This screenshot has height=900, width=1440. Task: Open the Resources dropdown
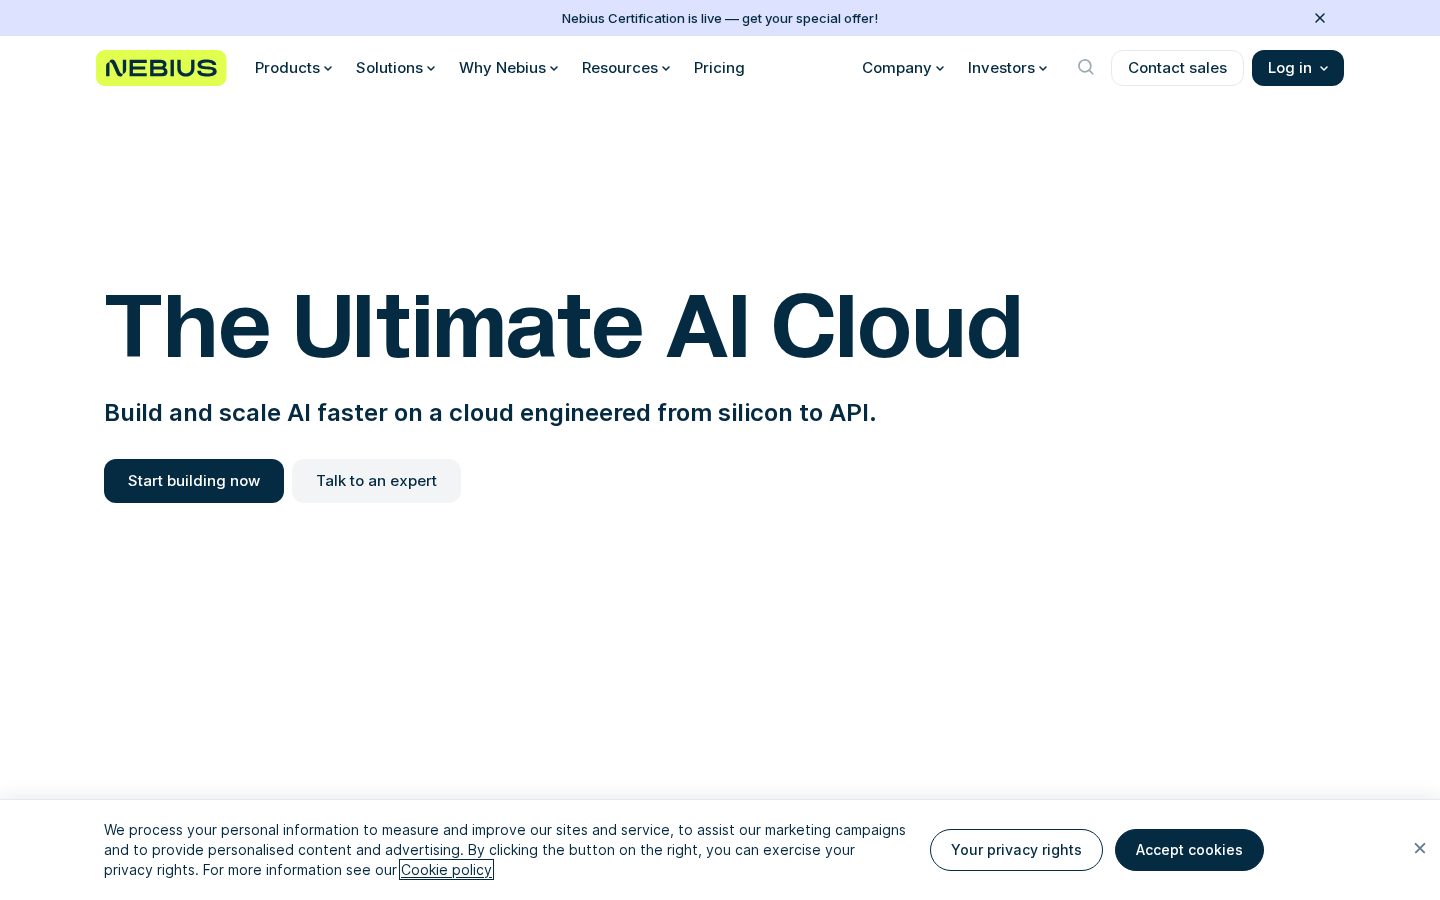point(626,68)
